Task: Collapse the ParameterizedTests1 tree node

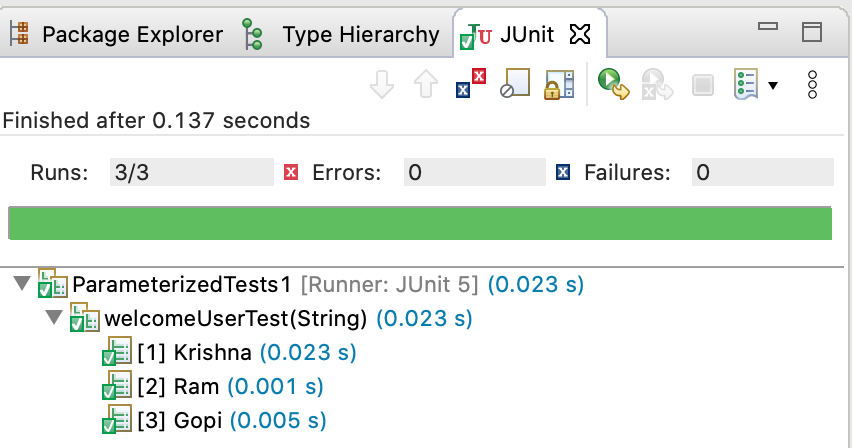Action: [x=21, y=285]
